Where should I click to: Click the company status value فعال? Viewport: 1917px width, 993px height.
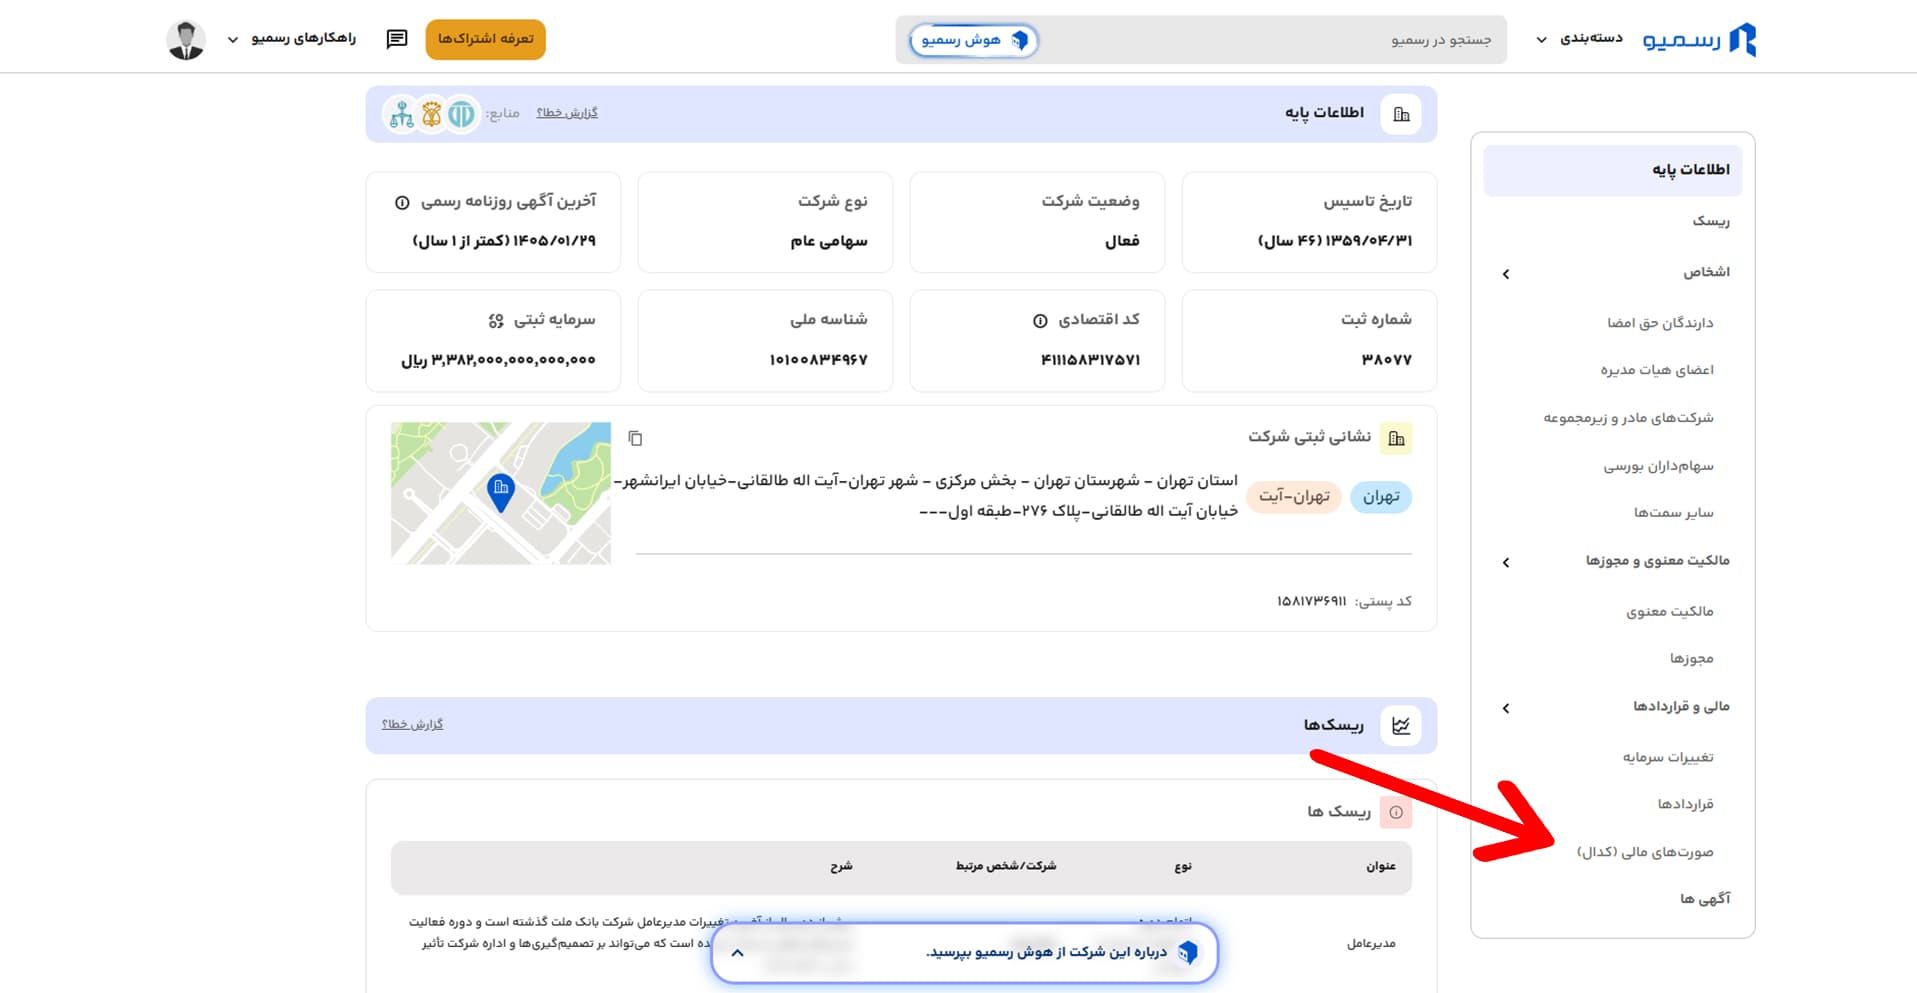(x=1122, y=242)
